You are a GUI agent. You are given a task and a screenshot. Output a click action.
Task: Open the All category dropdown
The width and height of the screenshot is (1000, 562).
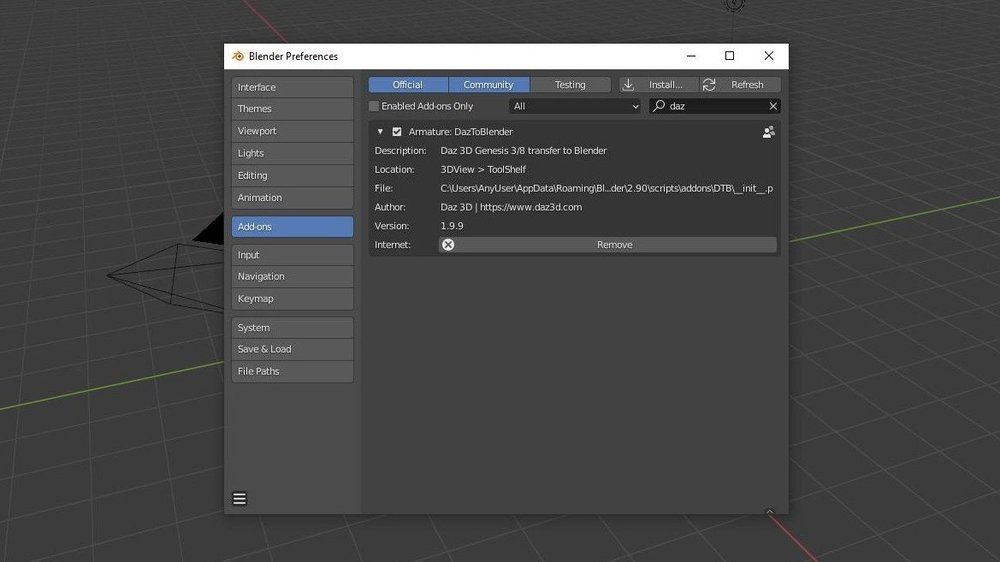pos(575,106)
